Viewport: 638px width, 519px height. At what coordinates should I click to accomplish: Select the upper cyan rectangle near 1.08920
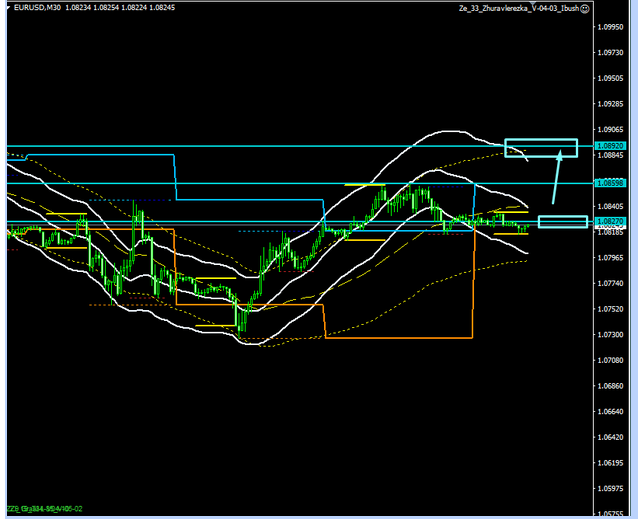pyautogui.click(x=541, y=148)
